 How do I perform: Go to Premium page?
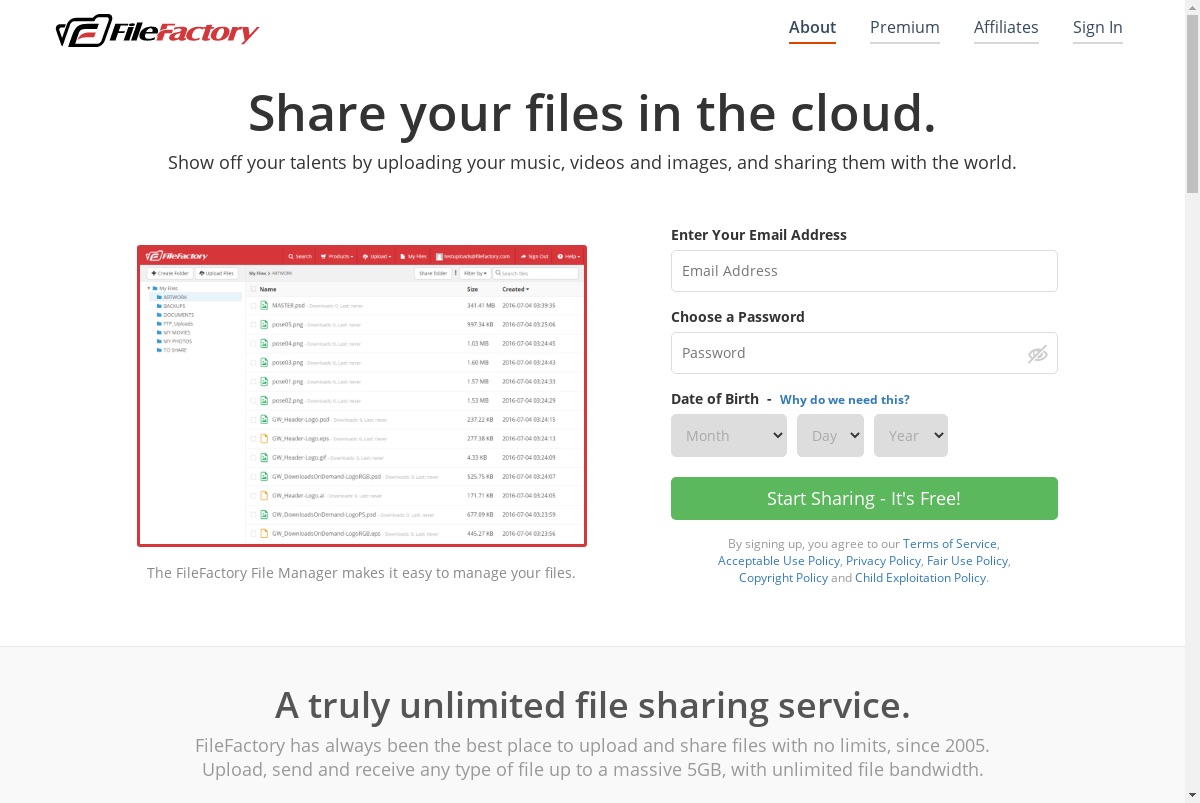[905, 28]
